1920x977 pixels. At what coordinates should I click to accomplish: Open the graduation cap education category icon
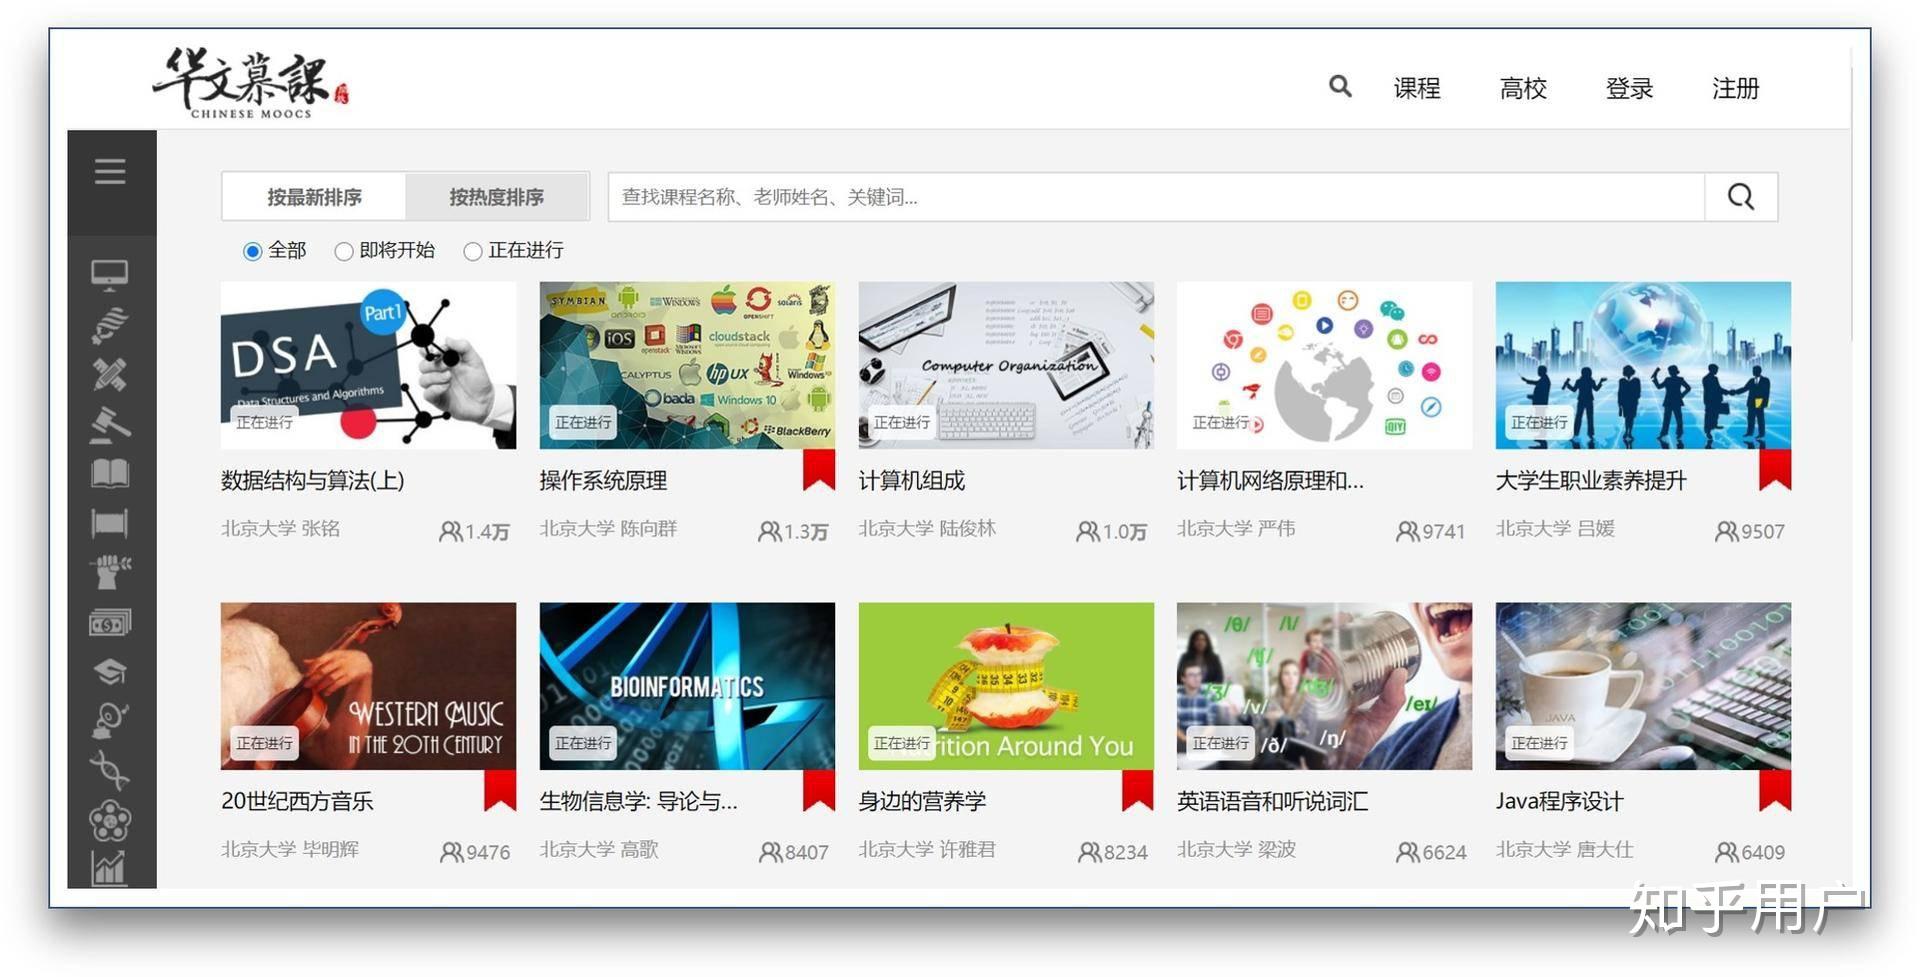[111, 671]
